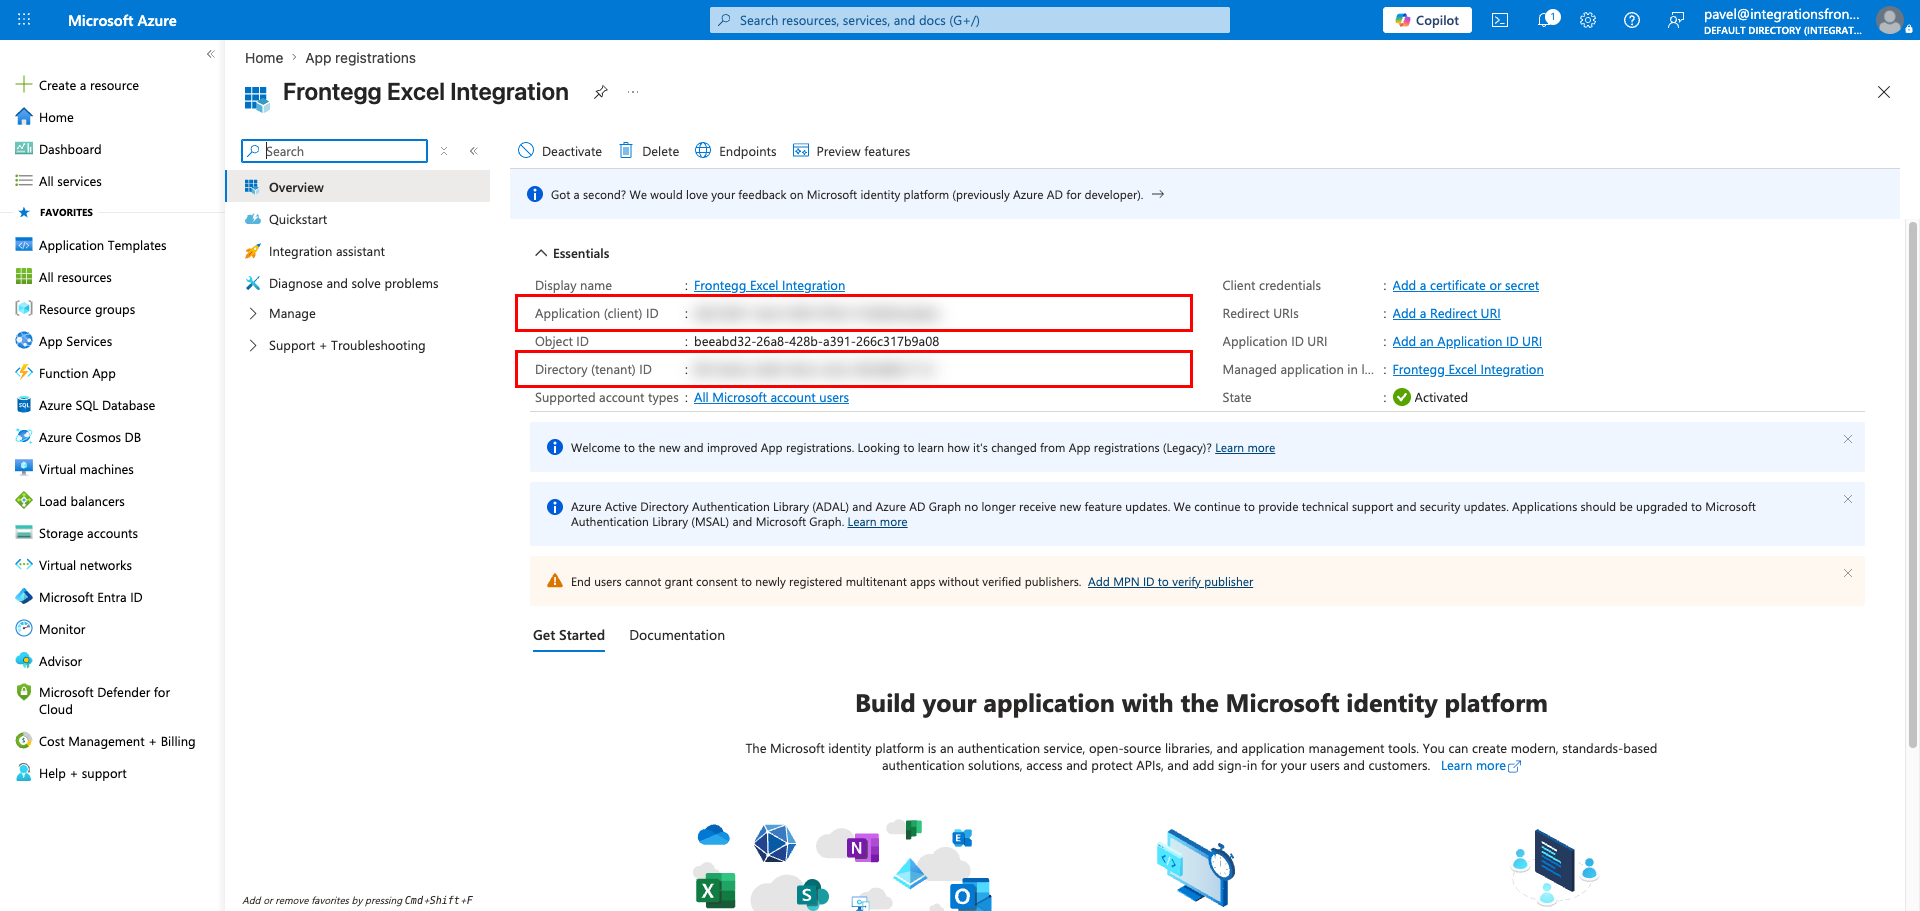Click the Copilot button
The height and width of the screenshot is (911, 1920).
tap(1427, 20)
